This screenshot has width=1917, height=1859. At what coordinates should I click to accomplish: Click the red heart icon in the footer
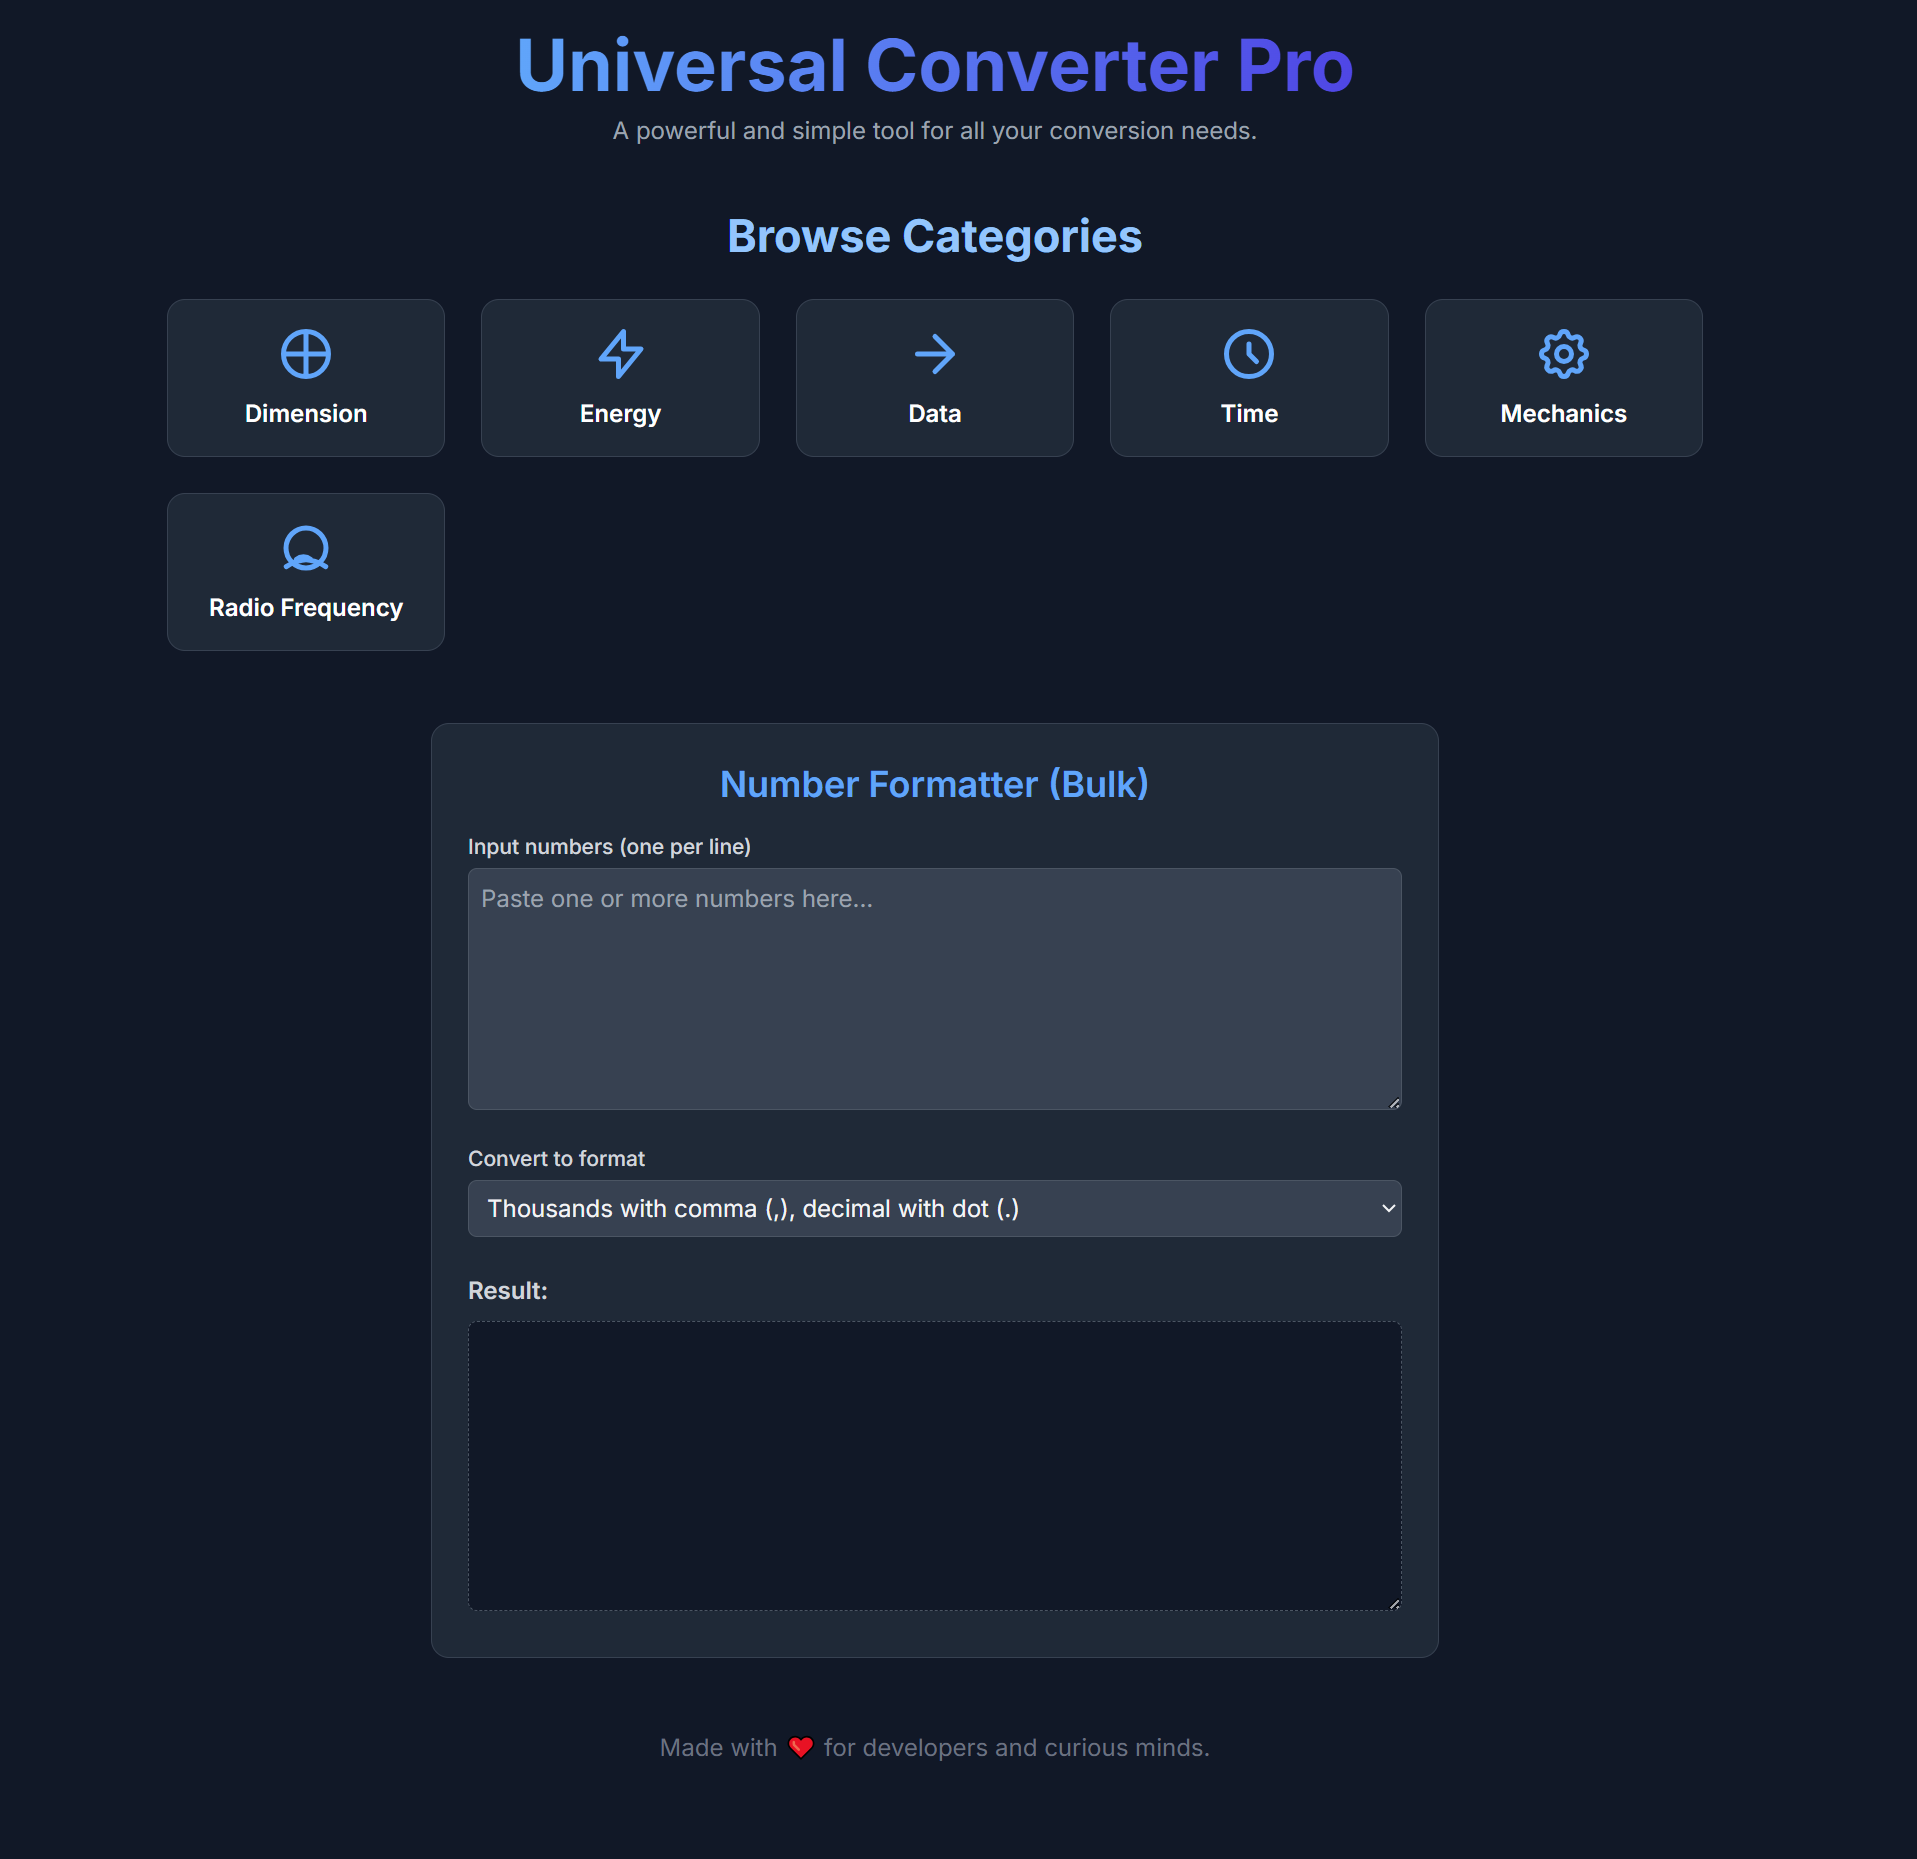pyautogui.click(x=800, y=1747)
